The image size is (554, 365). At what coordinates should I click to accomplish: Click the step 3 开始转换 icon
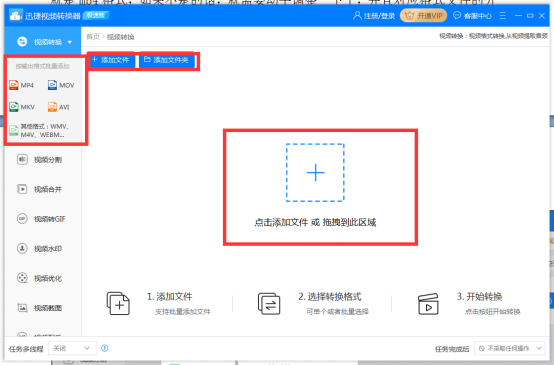click(x=428, y=304)
